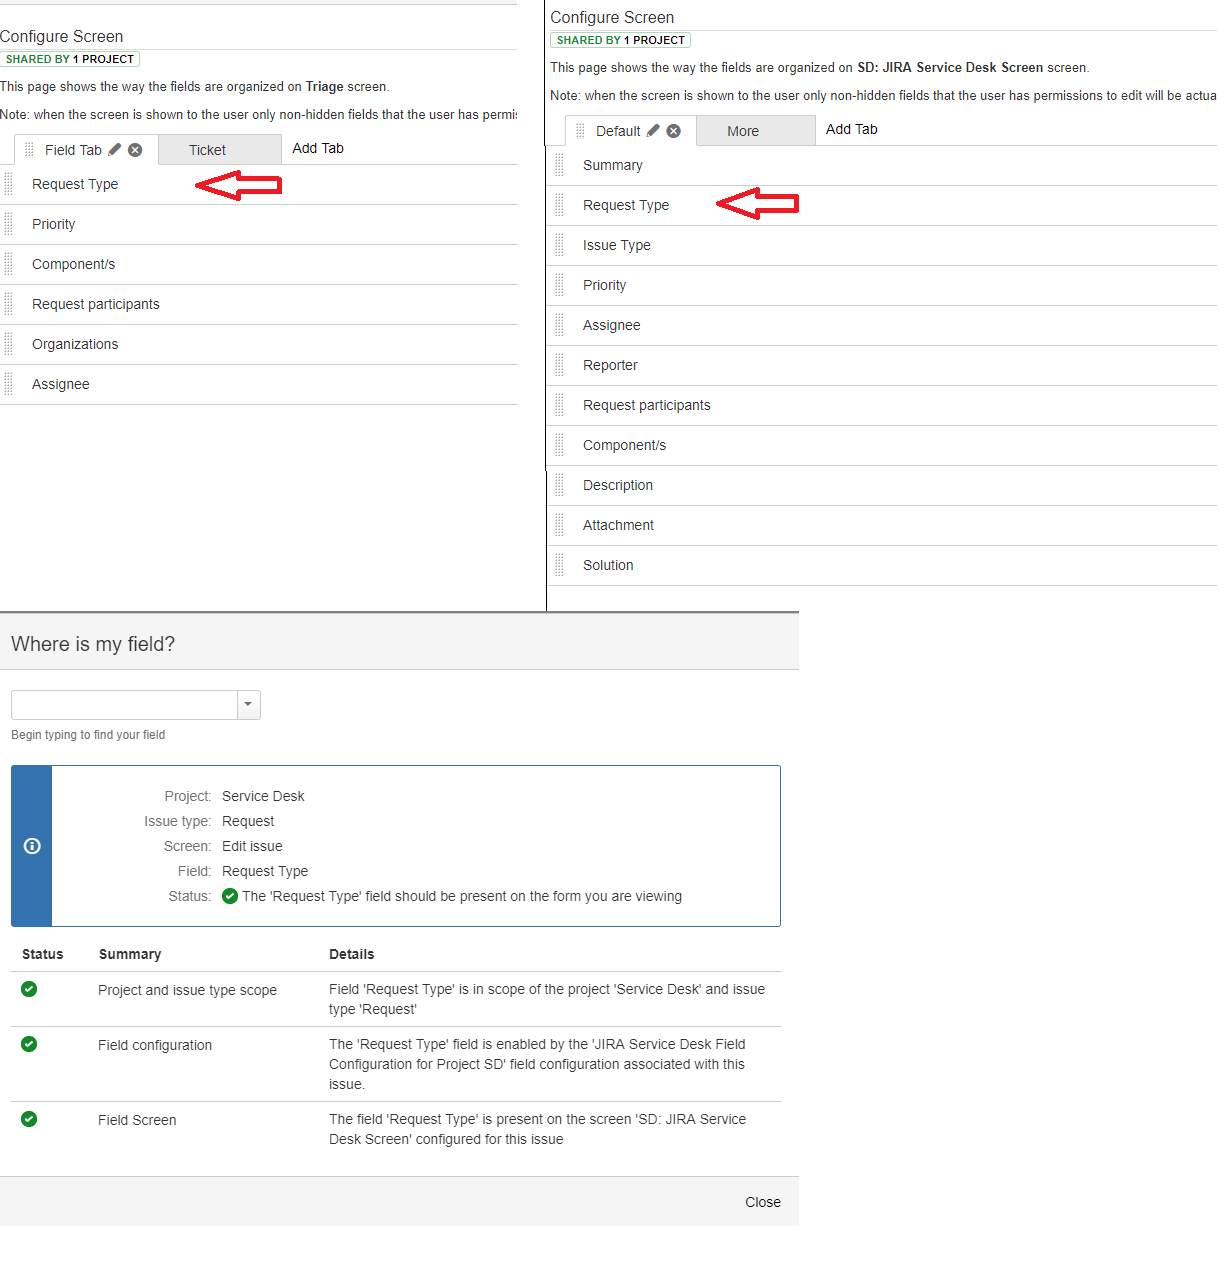Open the field finder dropdown arrow

[x=248, y=705]
